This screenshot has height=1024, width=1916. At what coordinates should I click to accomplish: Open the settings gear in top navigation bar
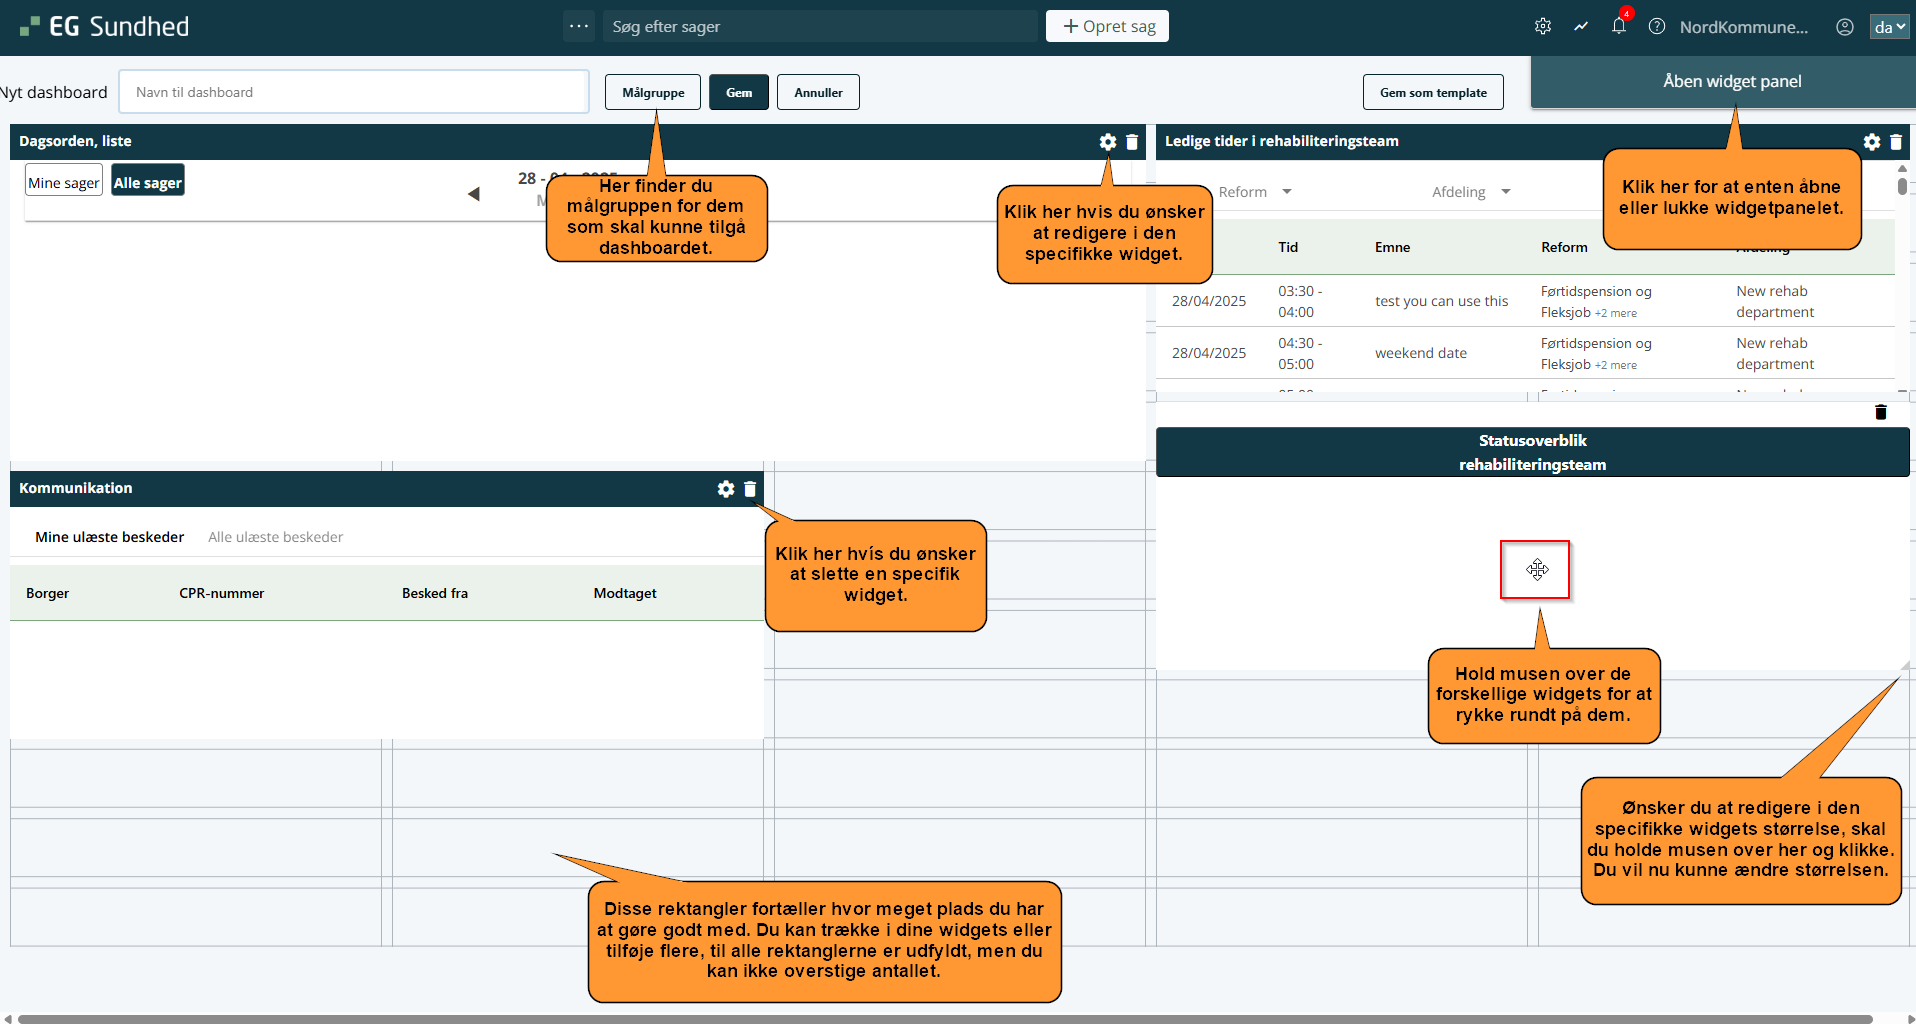(x=1543, y=27)
